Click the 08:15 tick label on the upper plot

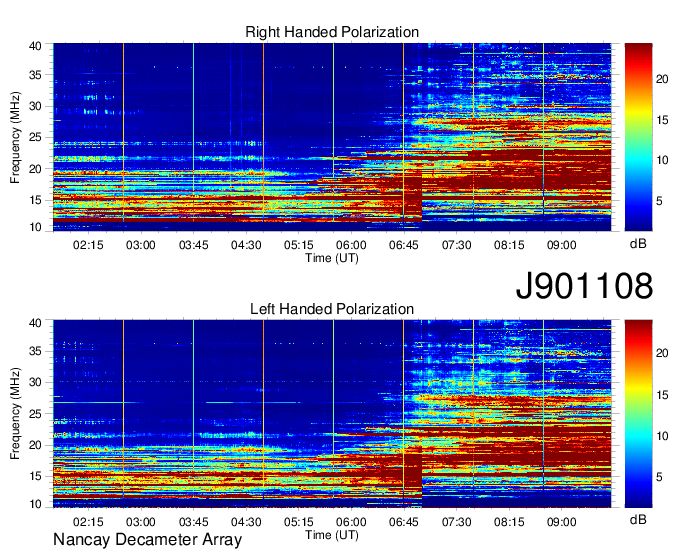[x=509, y=245]
